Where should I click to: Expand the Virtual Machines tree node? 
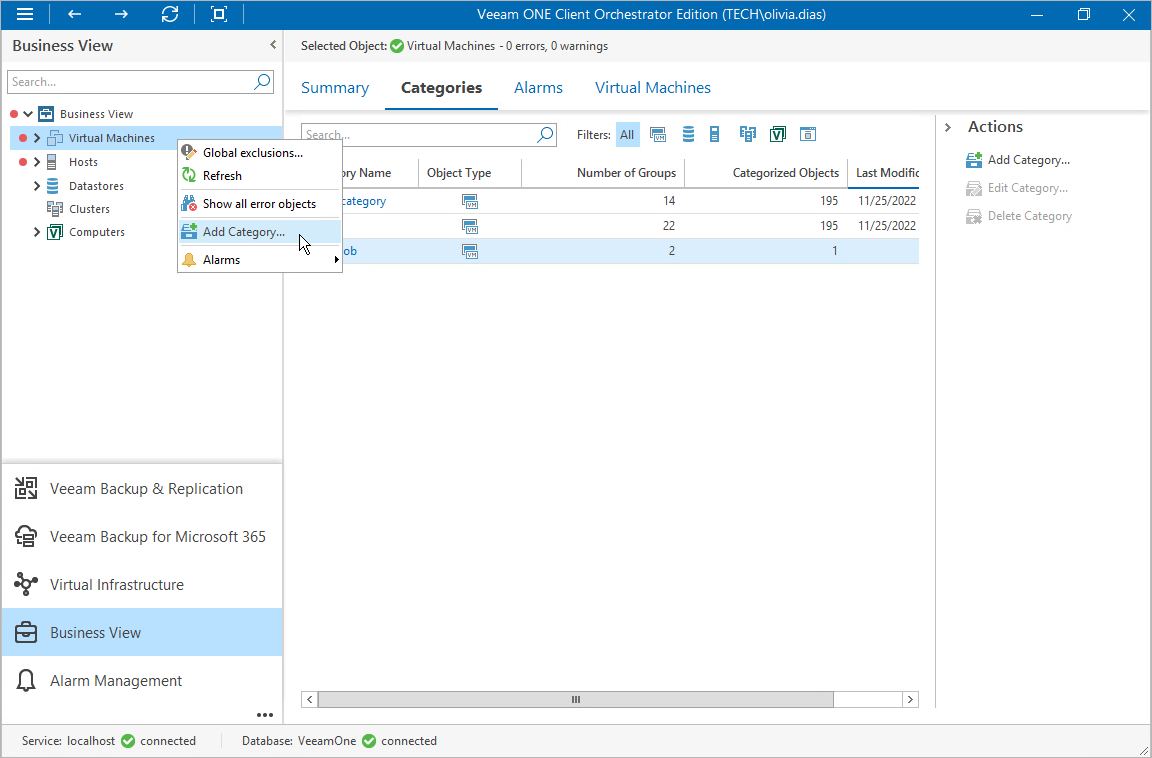pyautogui.click(x=37, y=138)
